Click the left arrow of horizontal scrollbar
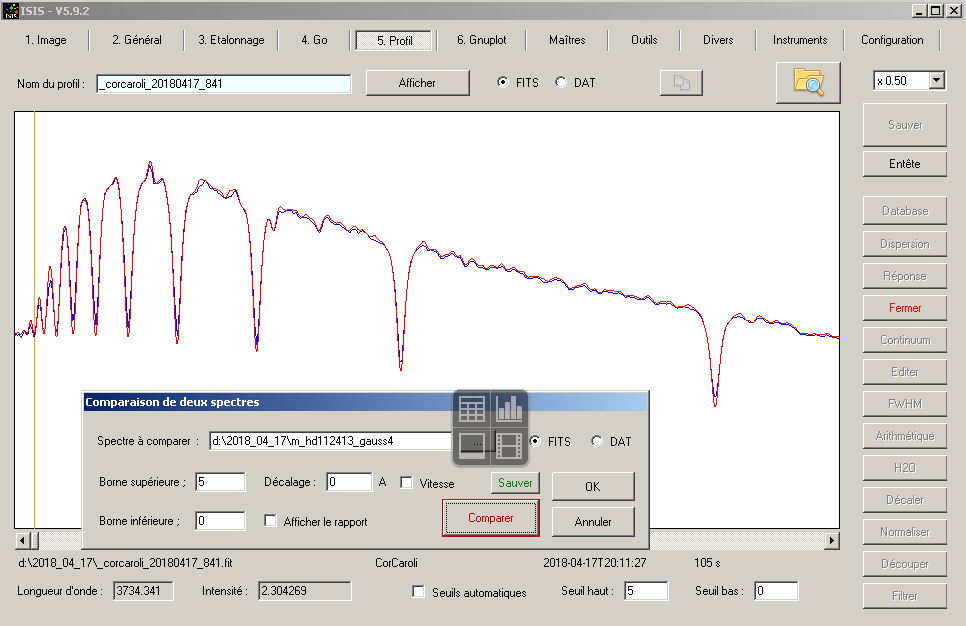The image size is (966, 626). tap(22, 540)
